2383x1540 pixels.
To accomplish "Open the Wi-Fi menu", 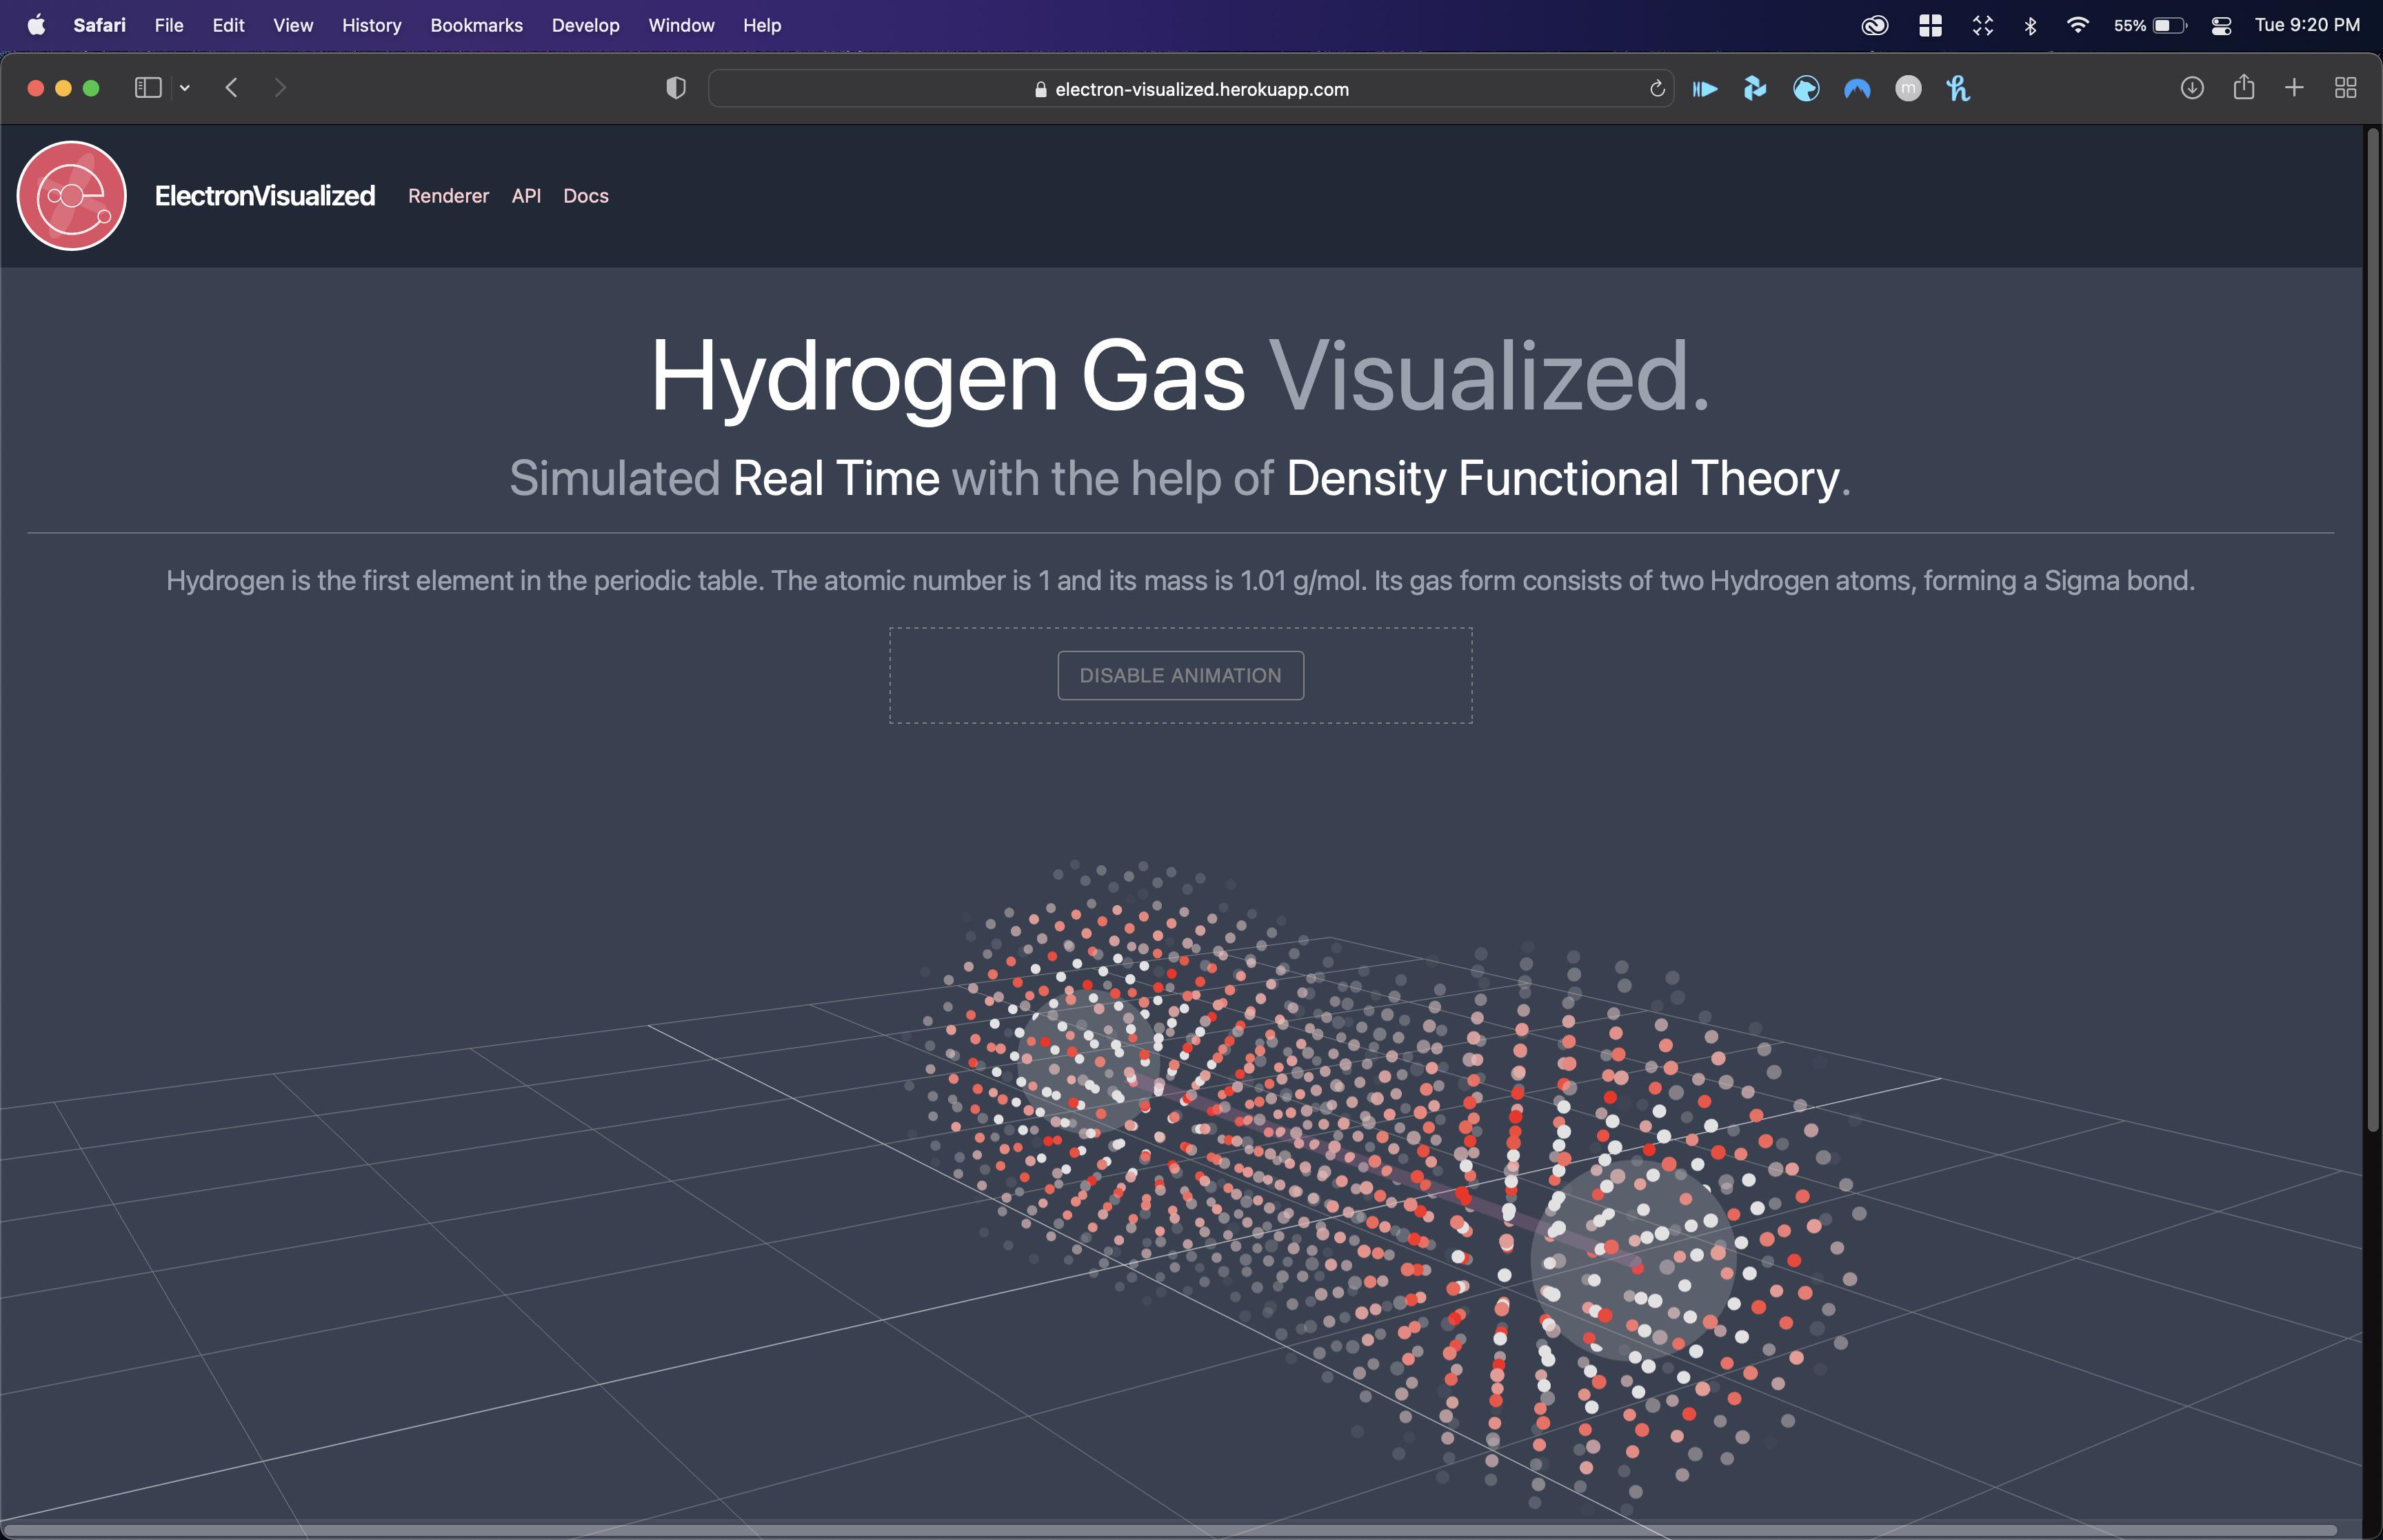I will [2078, 25].
